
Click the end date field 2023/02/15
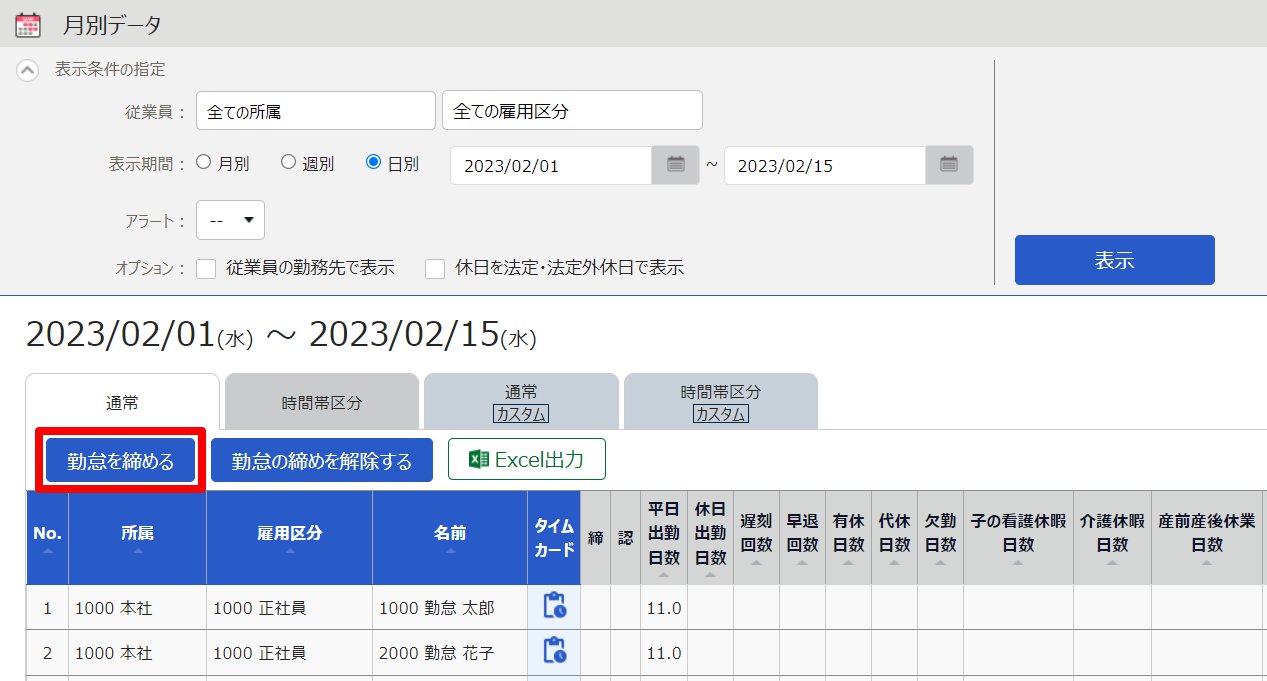[825, 165]
